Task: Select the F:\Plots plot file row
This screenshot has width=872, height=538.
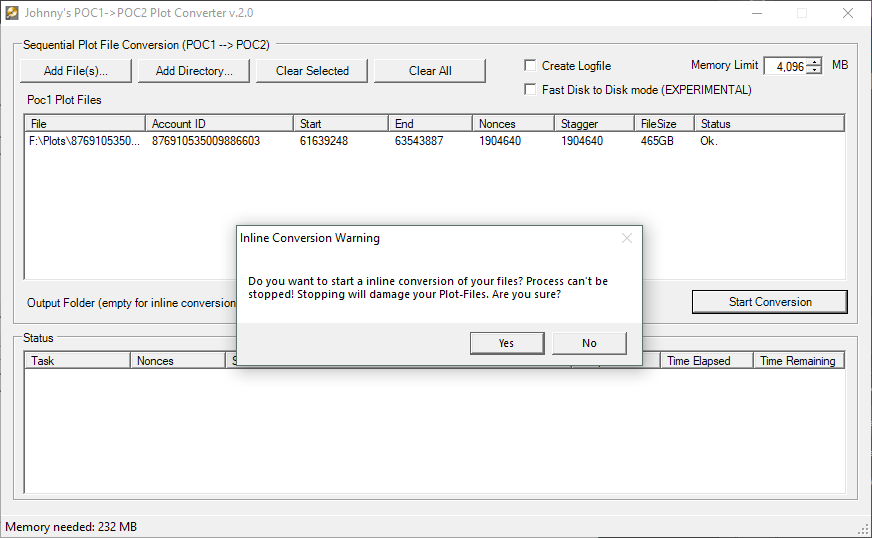Action: pos(85,141)
